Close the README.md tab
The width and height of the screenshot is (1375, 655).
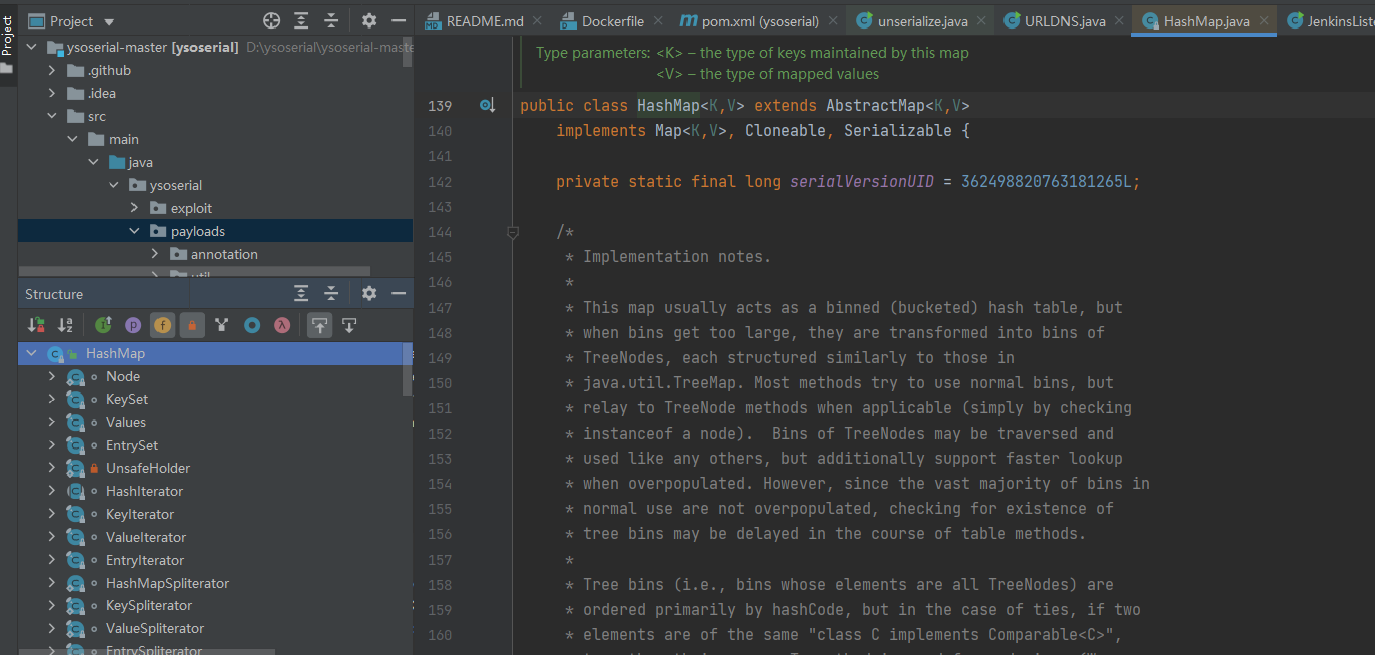pos(537,20)
